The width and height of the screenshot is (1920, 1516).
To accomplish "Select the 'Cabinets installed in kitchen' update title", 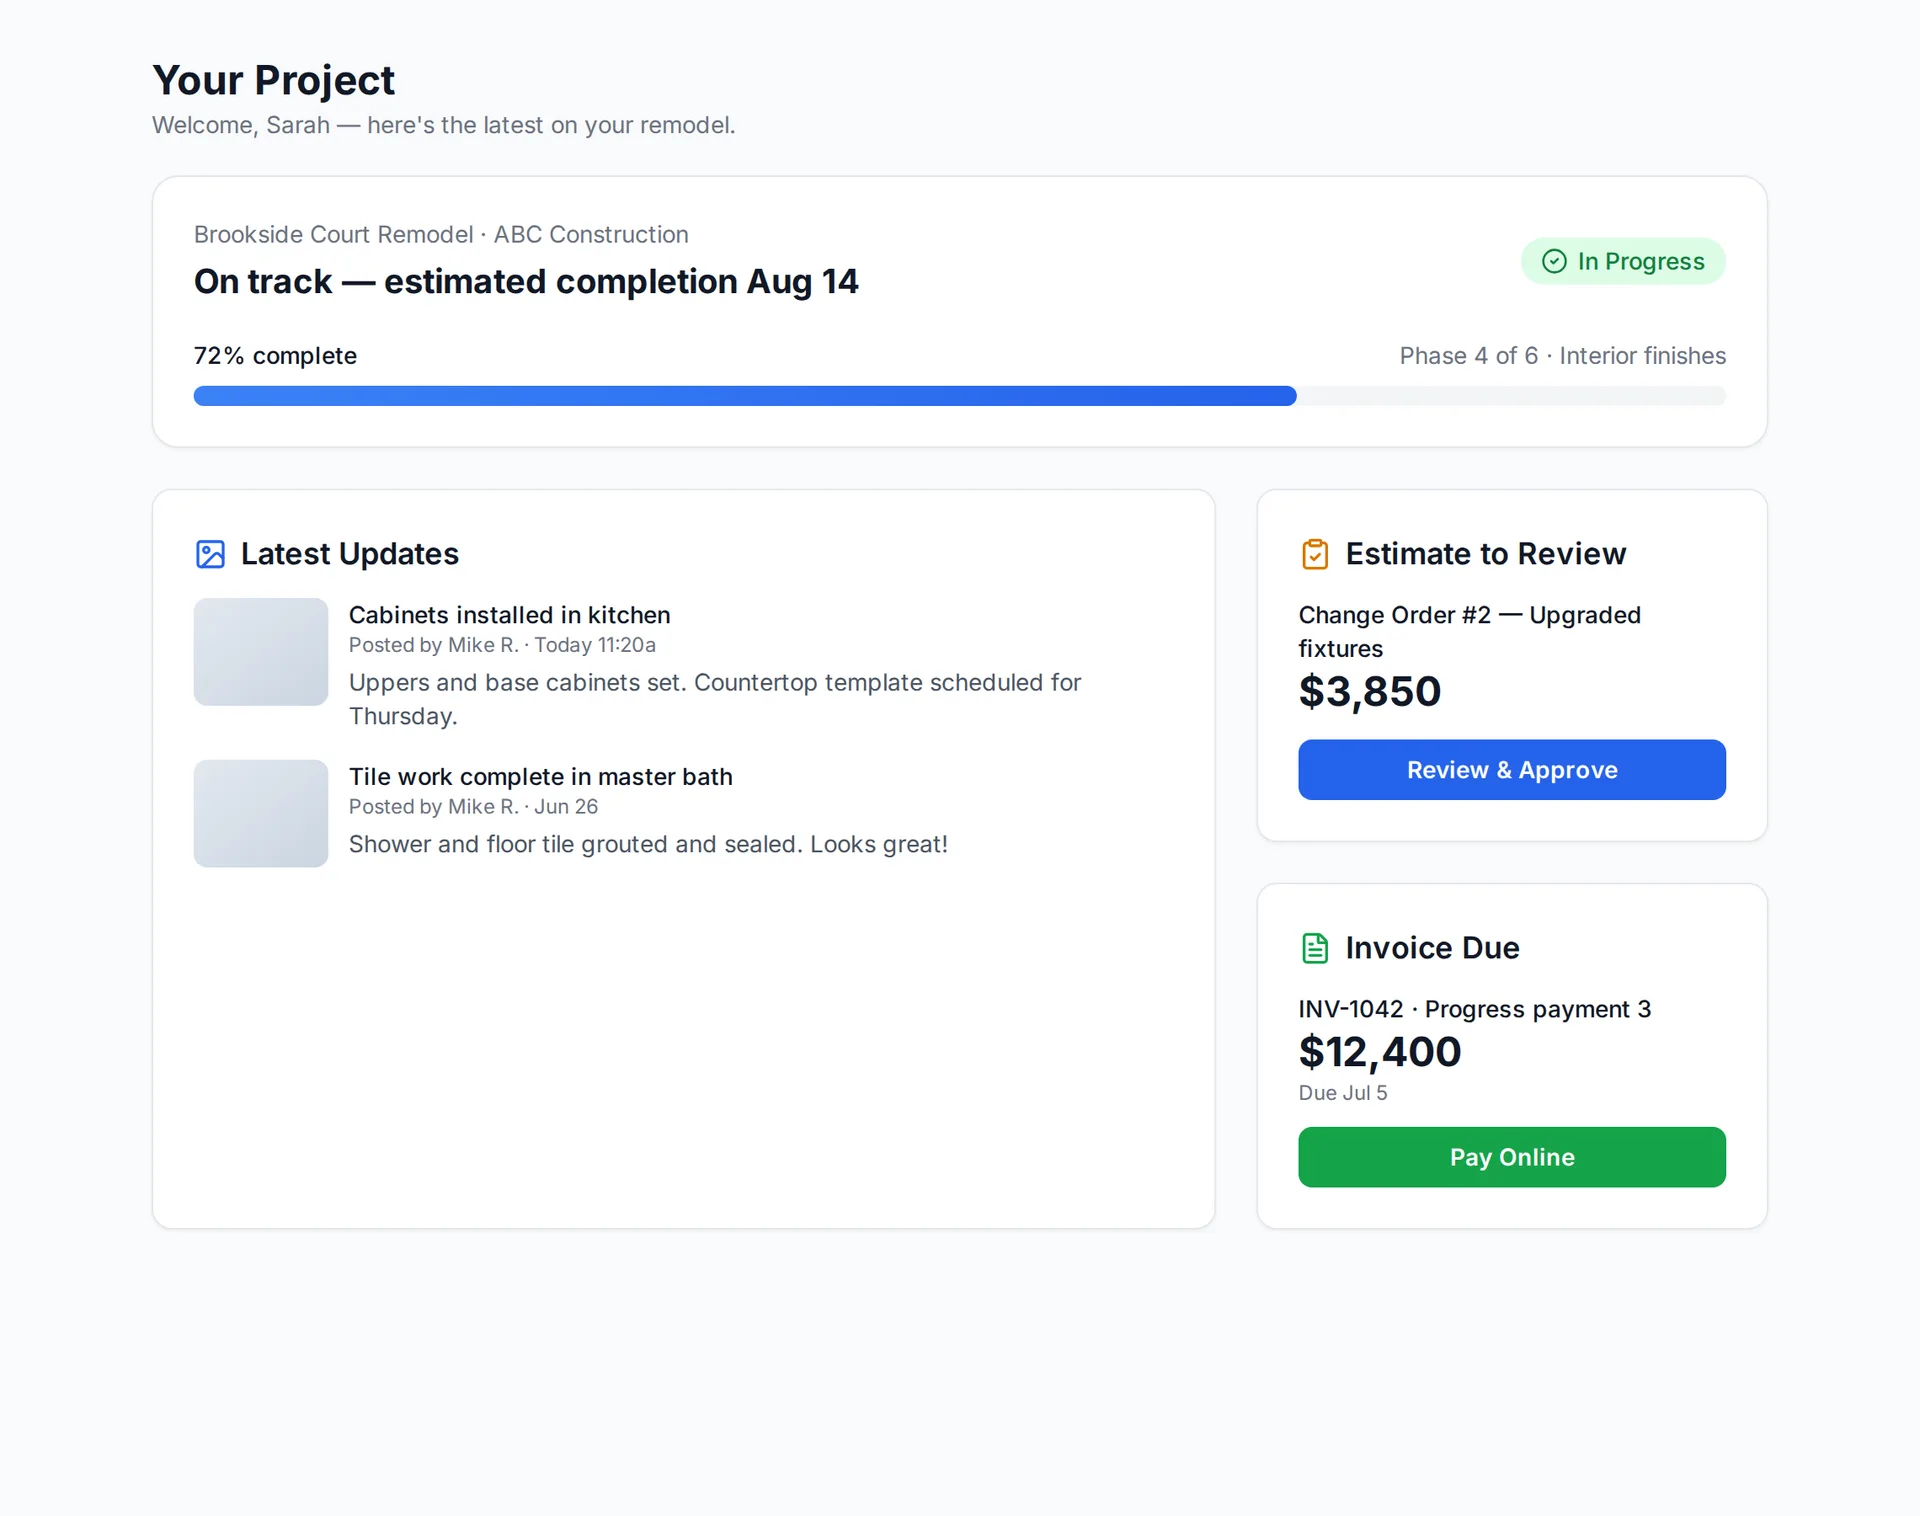I will pos(509,615).
